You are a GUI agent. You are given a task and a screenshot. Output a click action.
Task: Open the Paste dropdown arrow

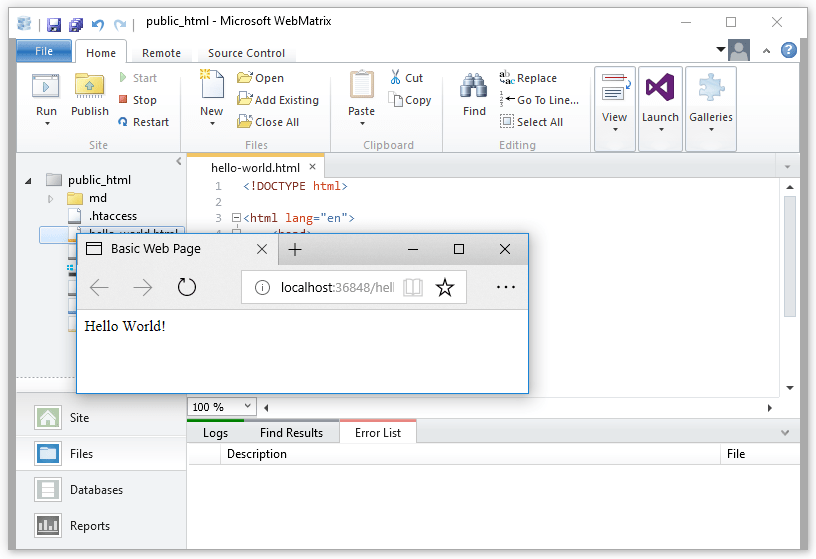coord(362,124)
